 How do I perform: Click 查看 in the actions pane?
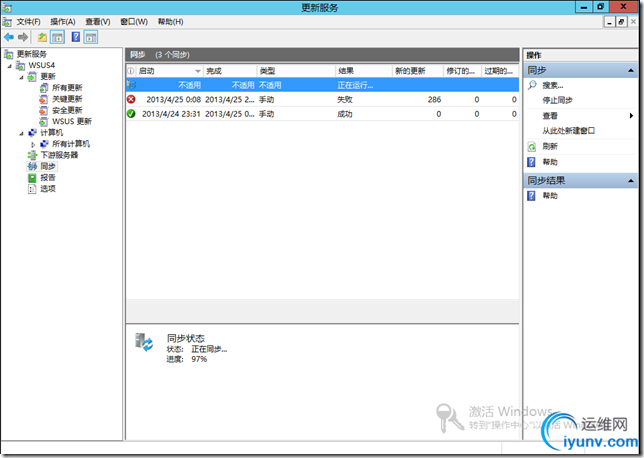click(550, 116)
